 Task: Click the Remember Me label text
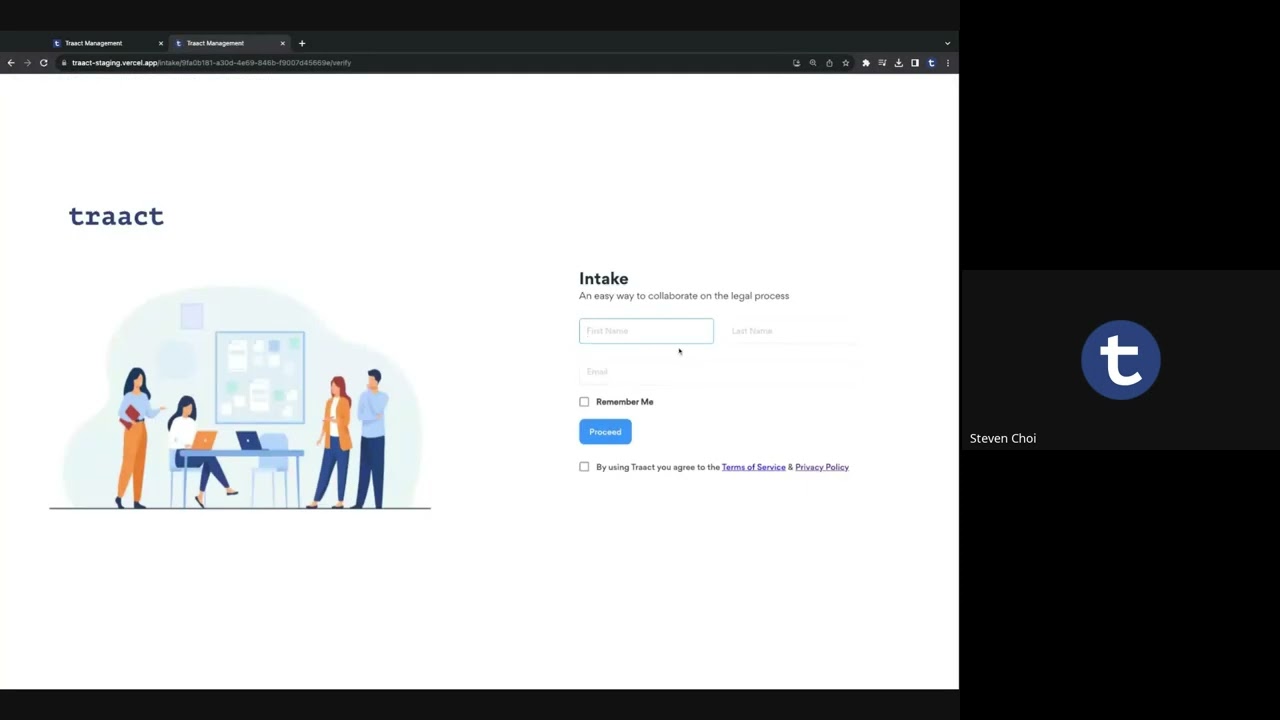click(x=625, y=402)
